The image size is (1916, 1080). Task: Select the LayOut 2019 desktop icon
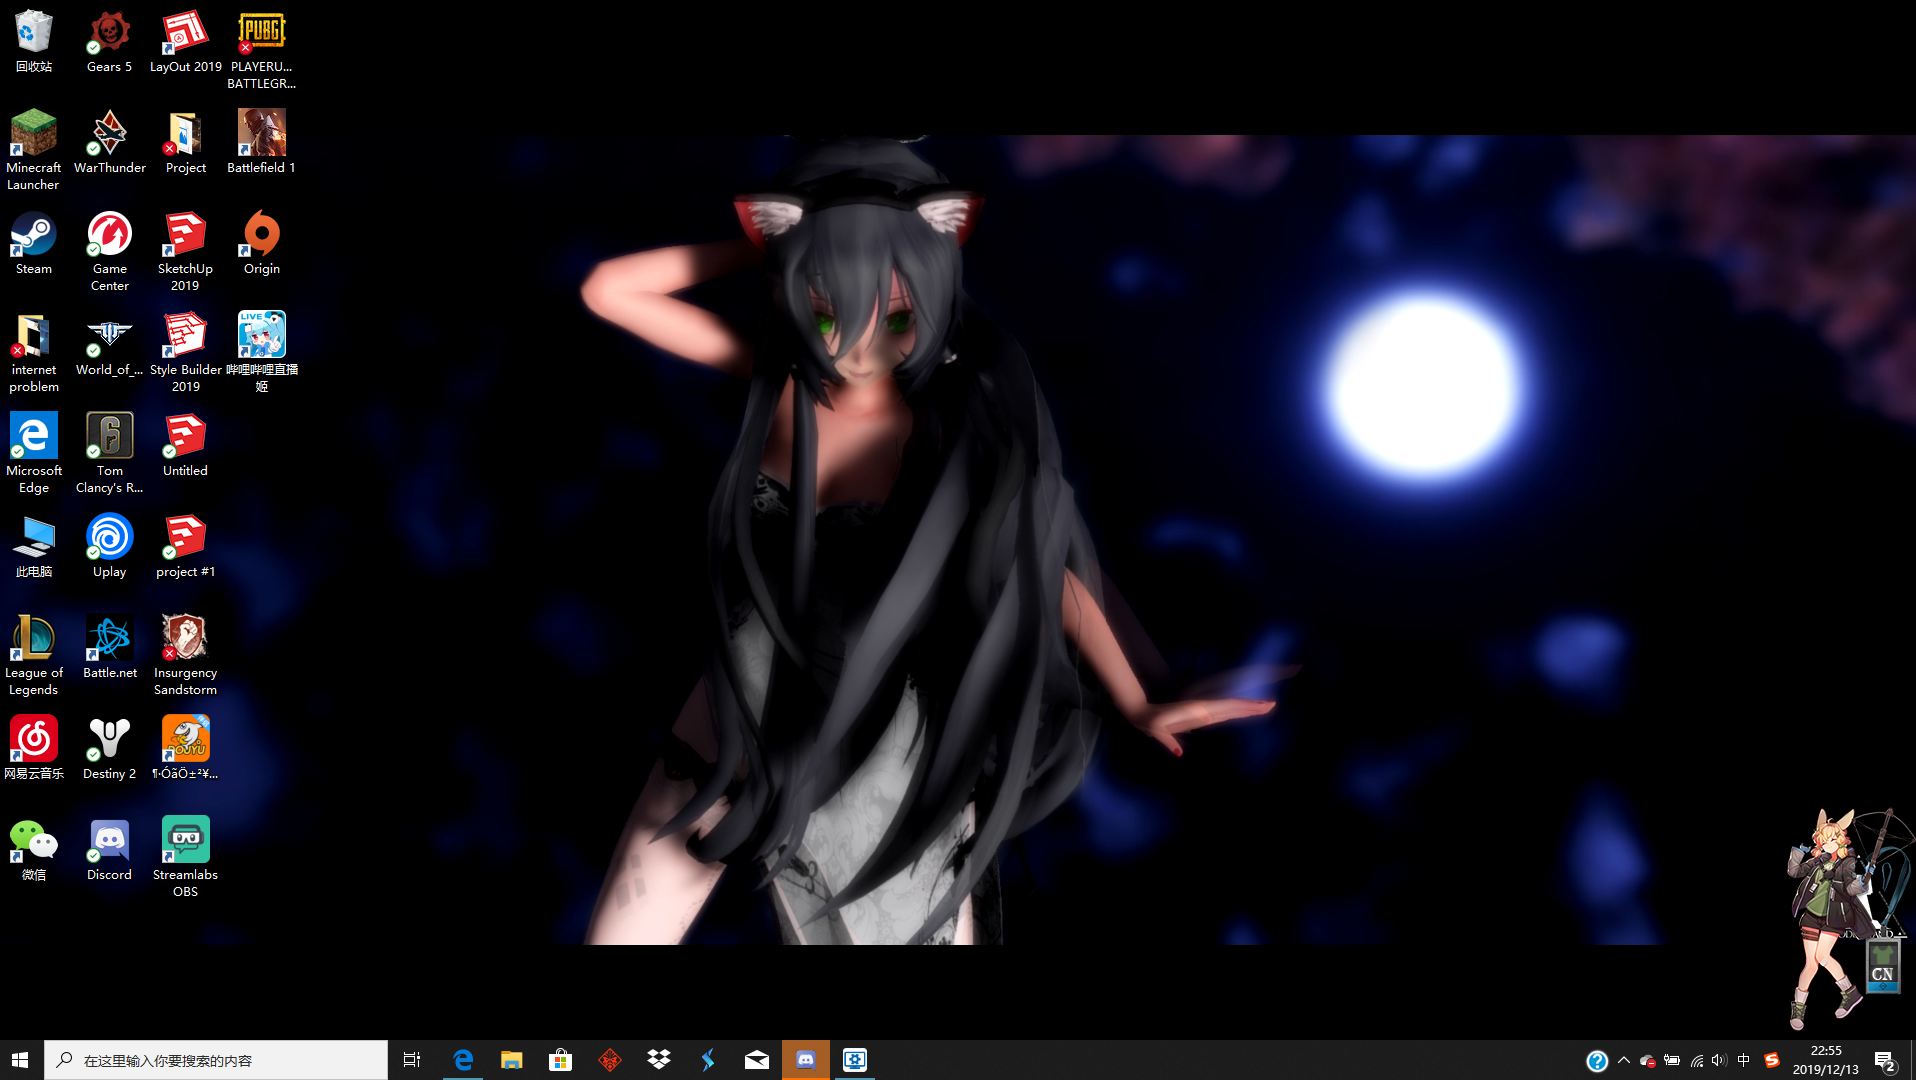(x=185, y=41)
